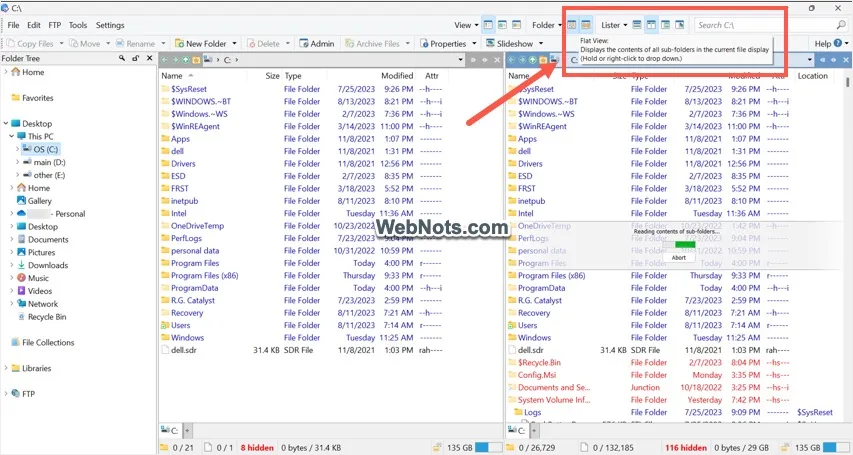Select dell.sdr file in left pane
Viewport: 853px width, 455px height.
click(x=184, y=350)
